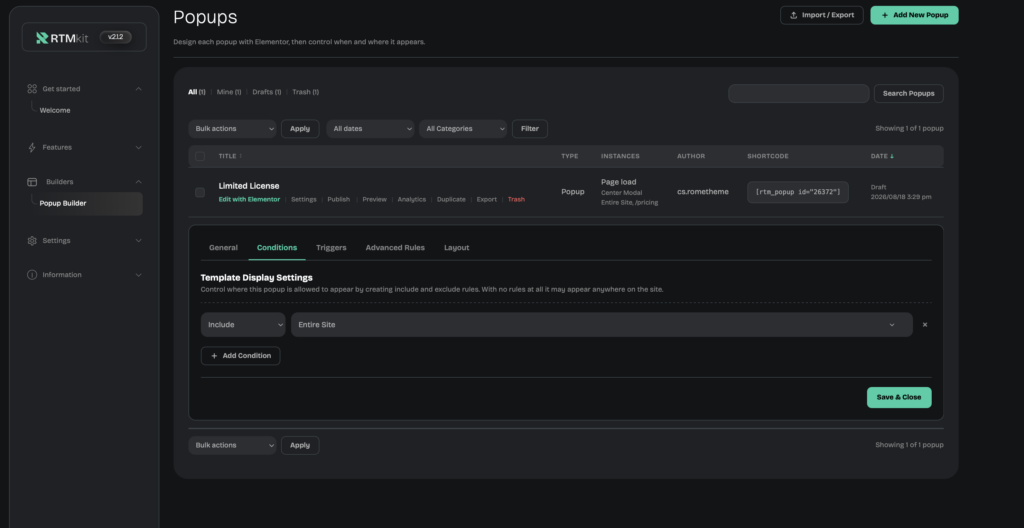Click the Publish row action
The height and width of the screenshot is (528, 1024).
(339, 199)
